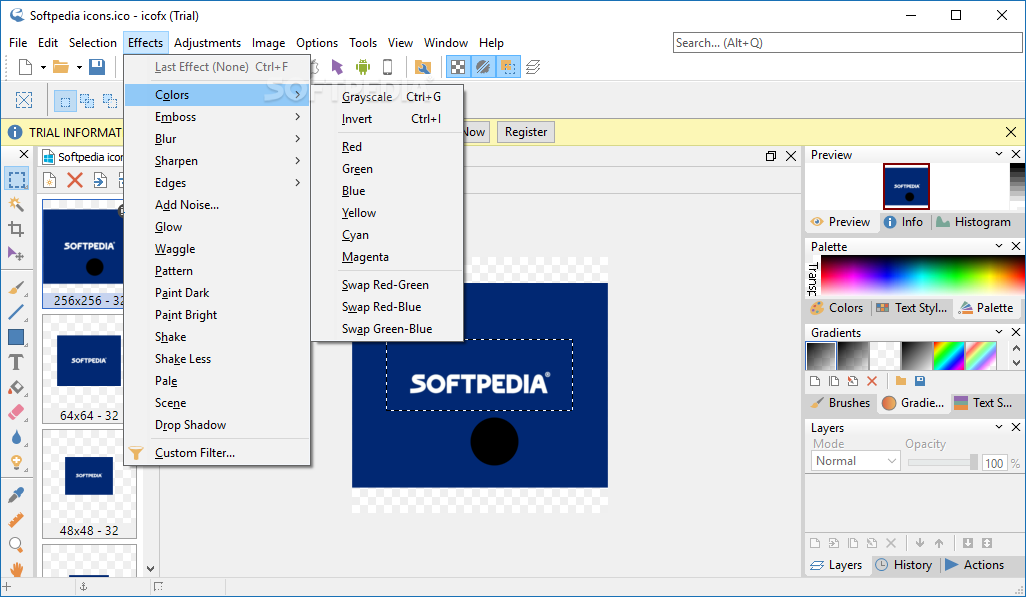
Task: Open the Info tab in Preview panel
Action: pos(904,222)
